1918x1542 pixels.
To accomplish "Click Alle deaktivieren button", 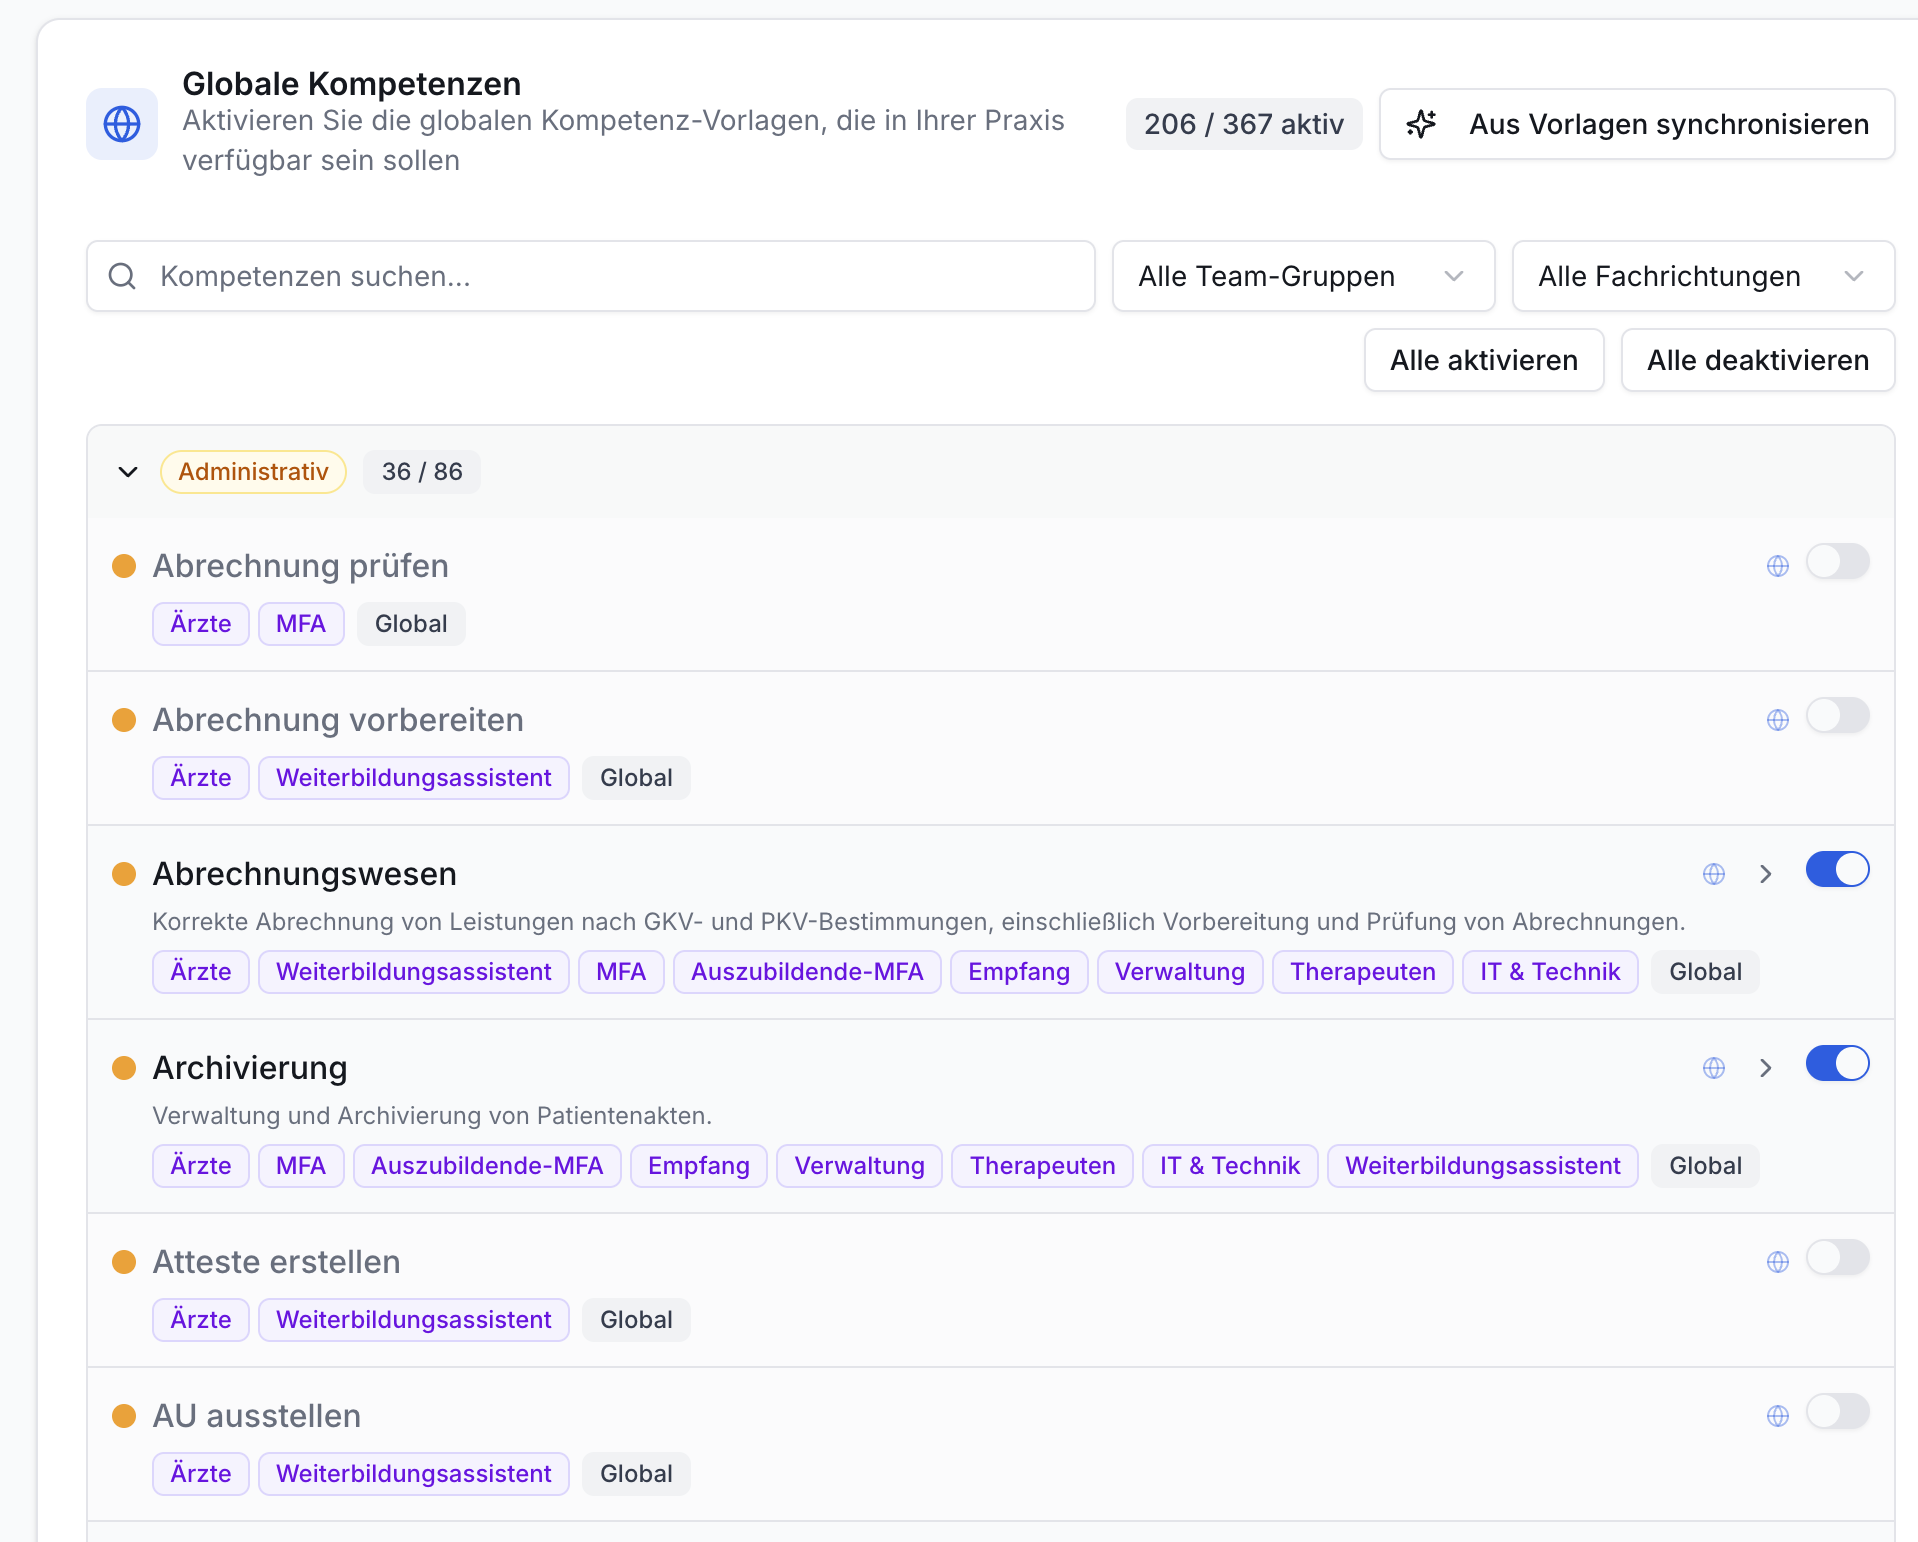I will click(1758, 360).
